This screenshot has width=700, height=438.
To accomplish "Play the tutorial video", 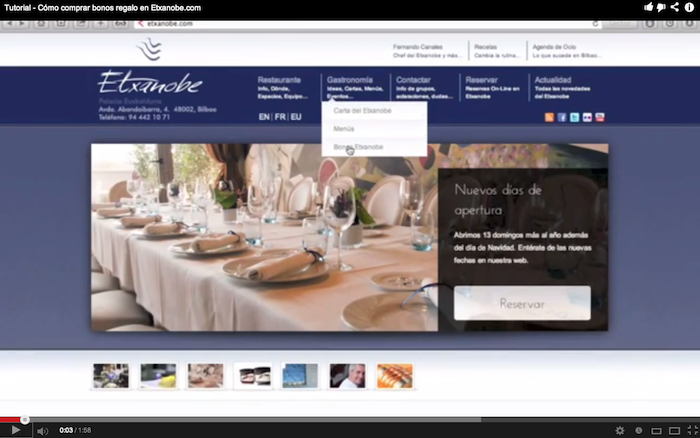I will [15, 430].
